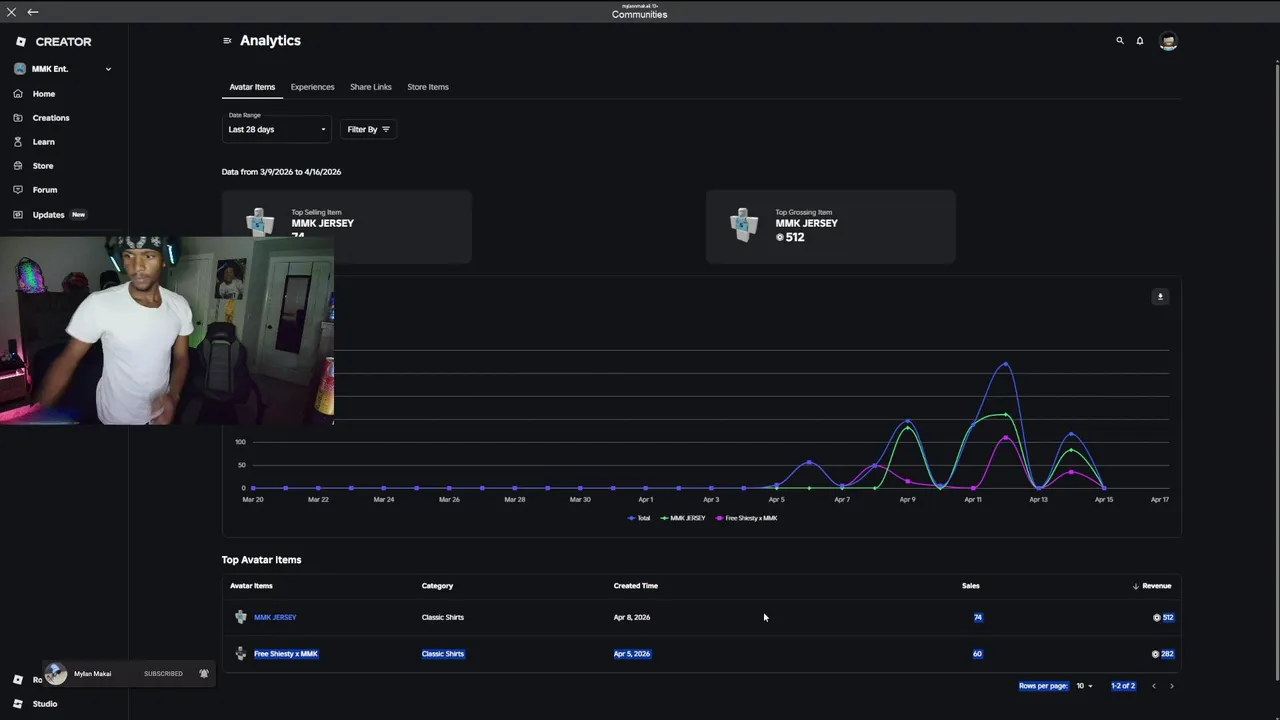The image size is (1280, 720).
Task: Click the Home house icon
Action: pos(18,94)
